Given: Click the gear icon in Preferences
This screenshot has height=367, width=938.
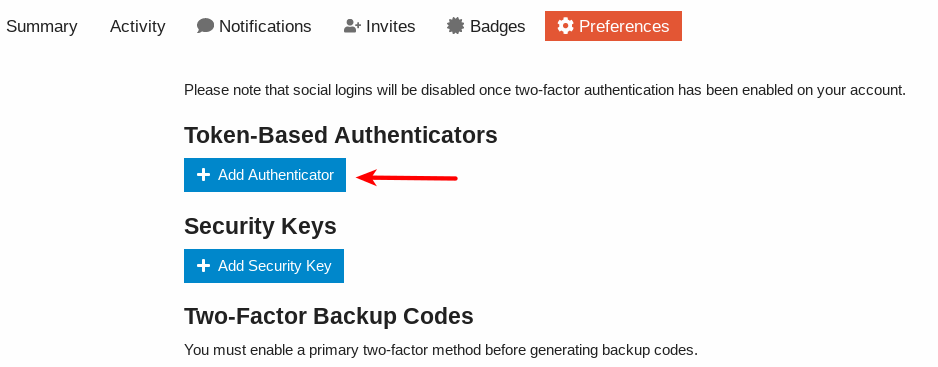Looking at the screenshot, I should pyautogui.click(x=565, y=26).
